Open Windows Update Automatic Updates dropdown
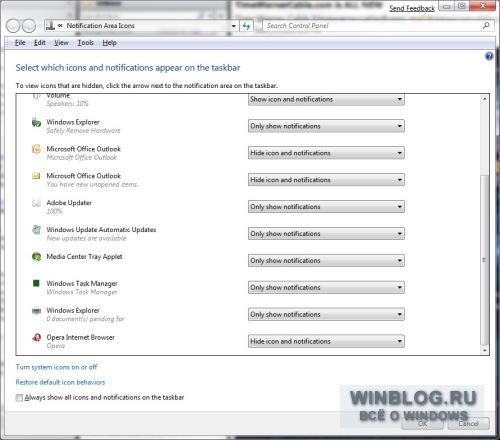 (x=326, y=234)
